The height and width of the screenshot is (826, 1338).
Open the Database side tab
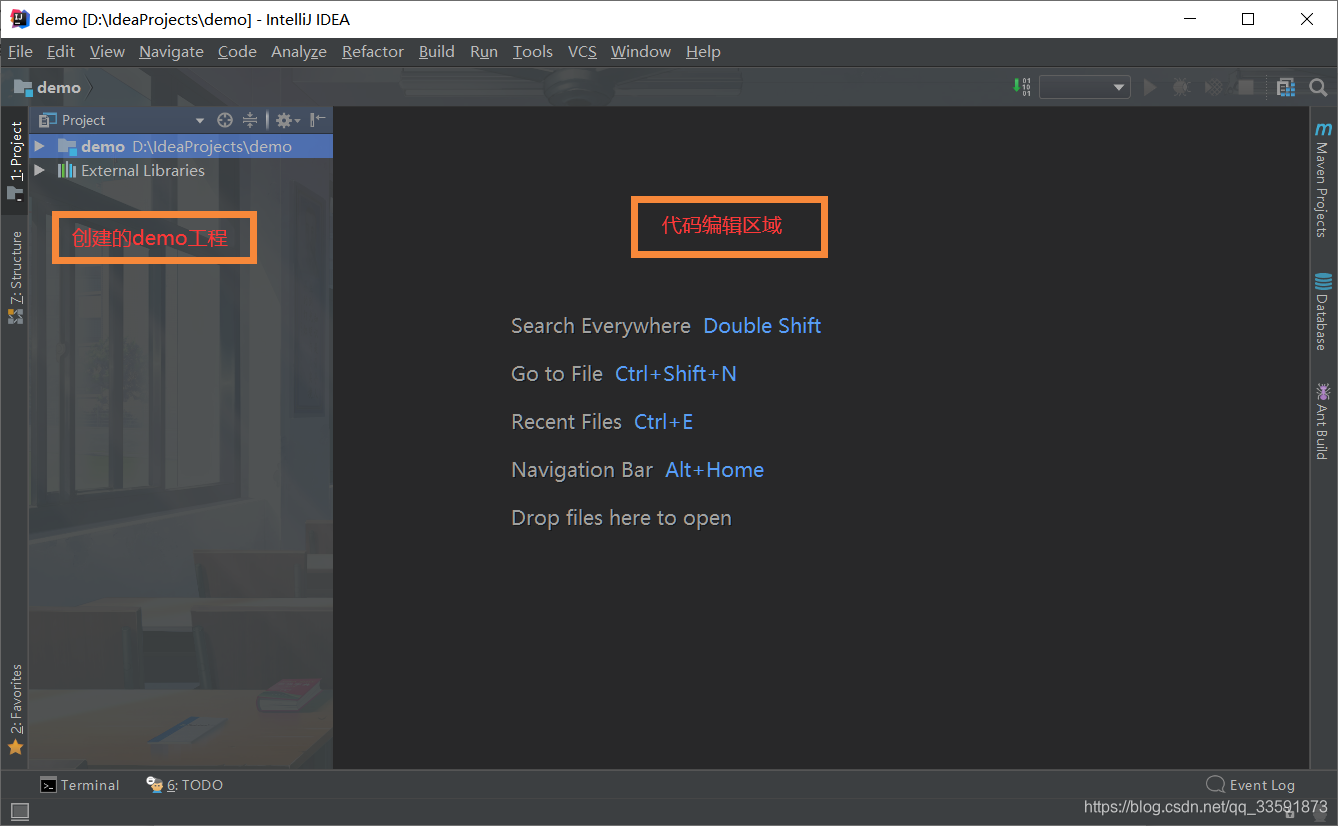(x=1323, y=311)
